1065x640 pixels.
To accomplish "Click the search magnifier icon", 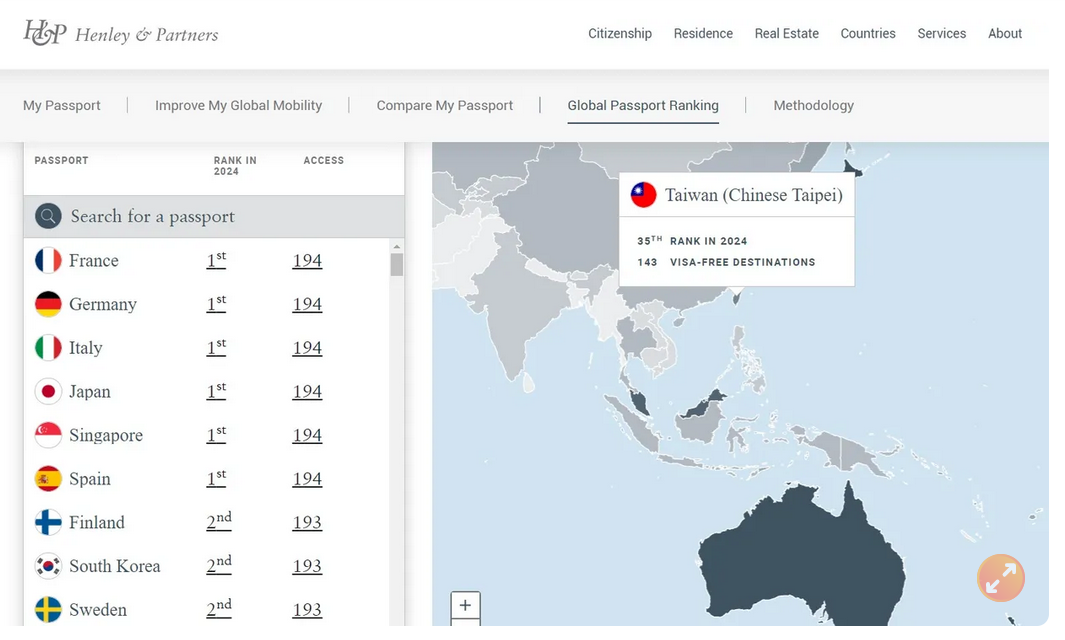I will pos(48,216).
